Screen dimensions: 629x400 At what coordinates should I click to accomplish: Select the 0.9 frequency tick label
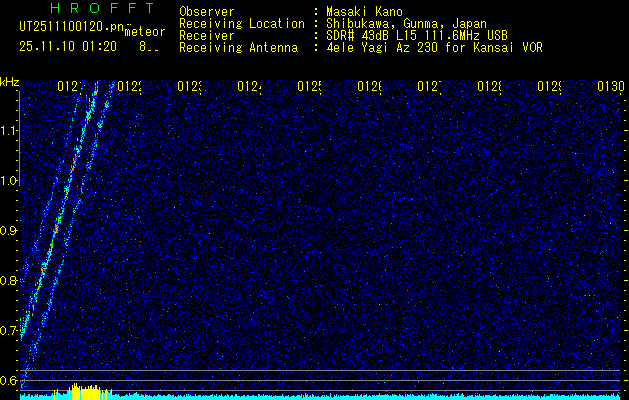tap(9, 231)
